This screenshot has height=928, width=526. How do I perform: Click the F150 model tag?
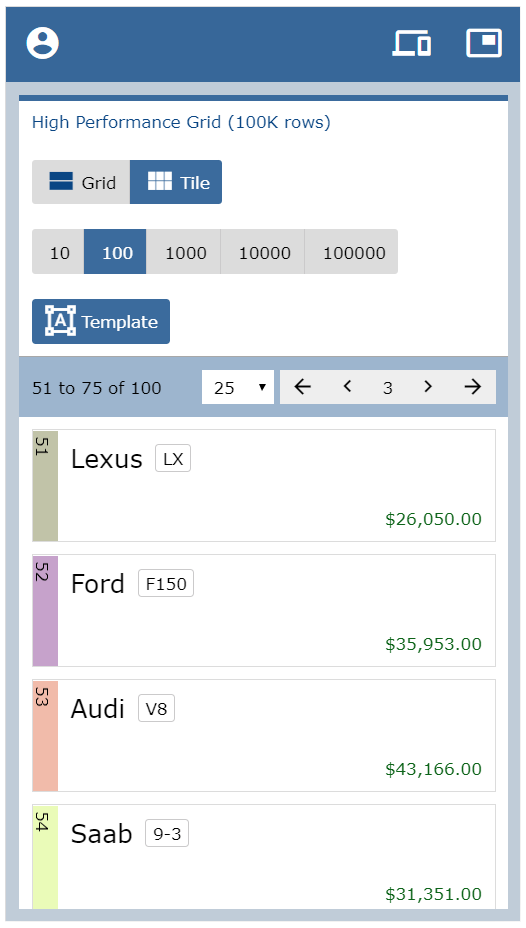pyautogui.click(x=166, y=584)
